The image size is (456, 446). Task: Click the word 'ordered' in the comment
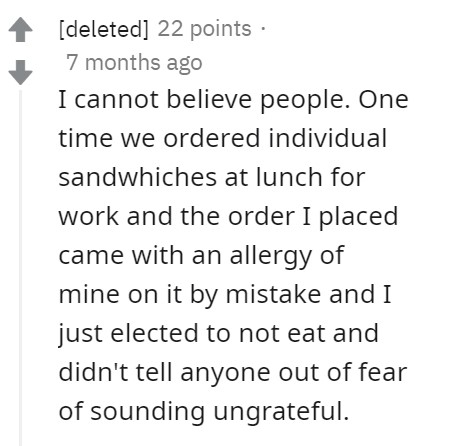(212, 138)
